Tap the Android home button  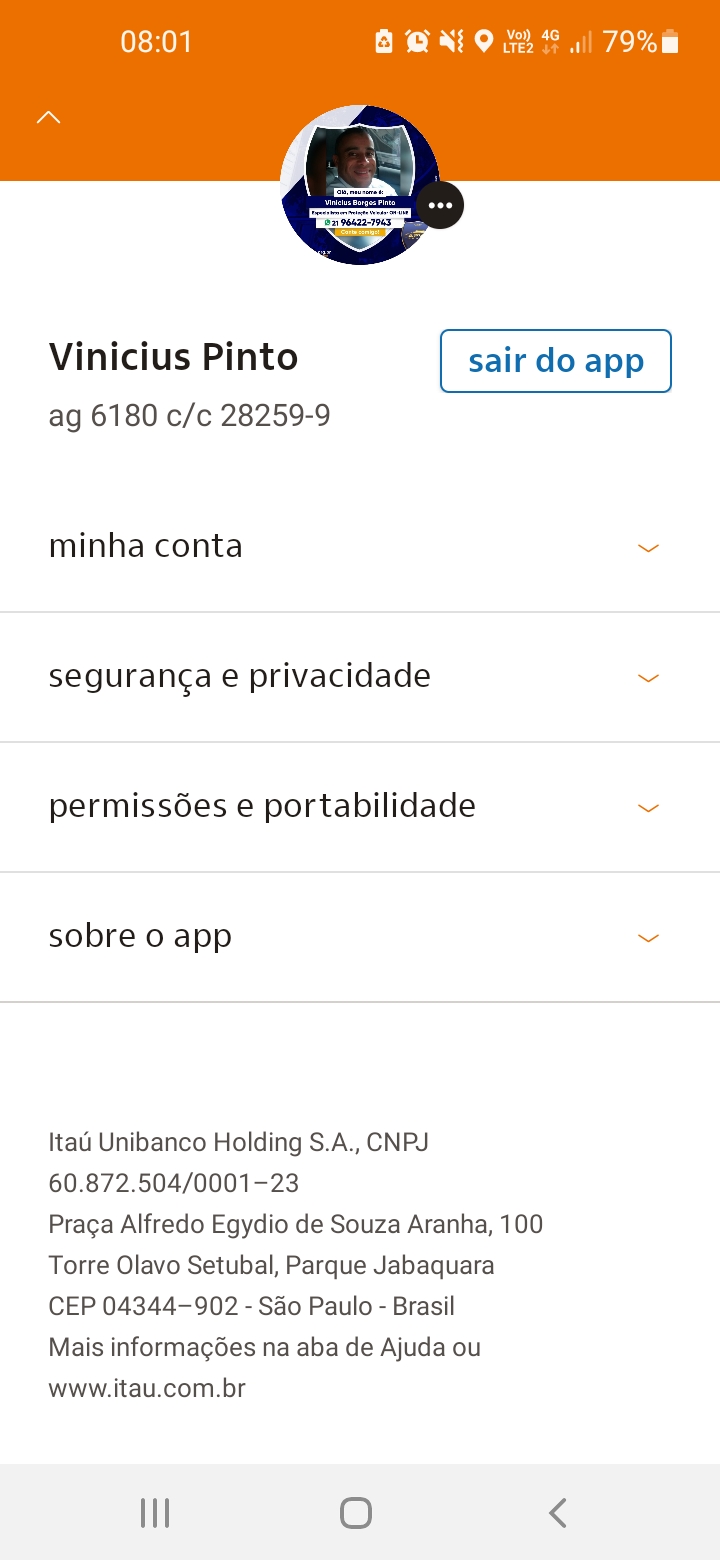pyautogui.click(x=356, y=1513)
